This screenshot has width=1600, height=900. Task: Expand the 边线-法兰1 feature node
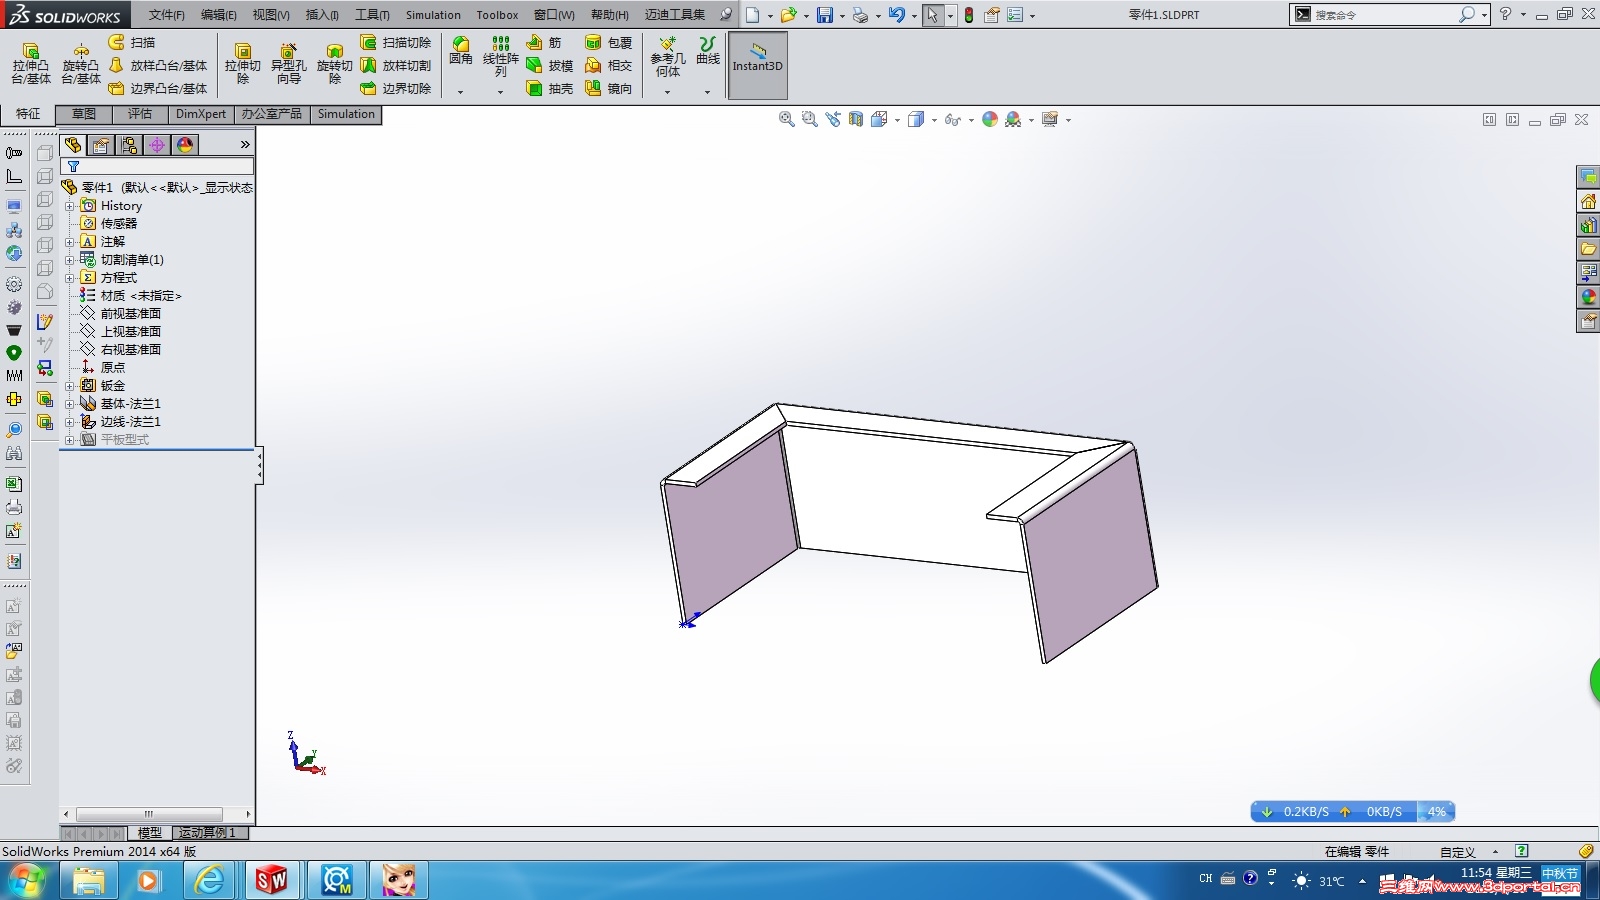point(70,422)
